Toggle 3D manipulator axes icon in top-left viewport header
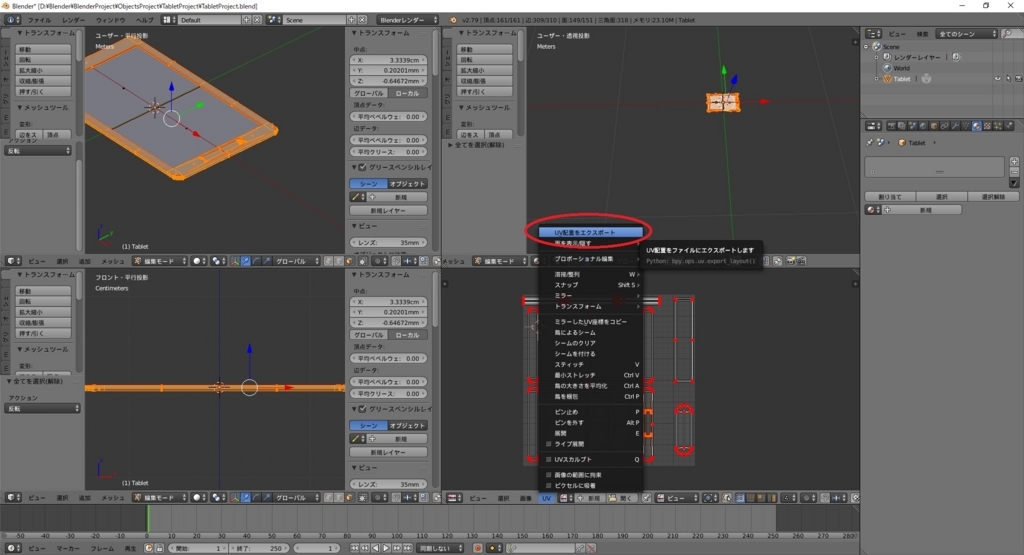This screenshot has height=555, width=1024. [234, 261]
